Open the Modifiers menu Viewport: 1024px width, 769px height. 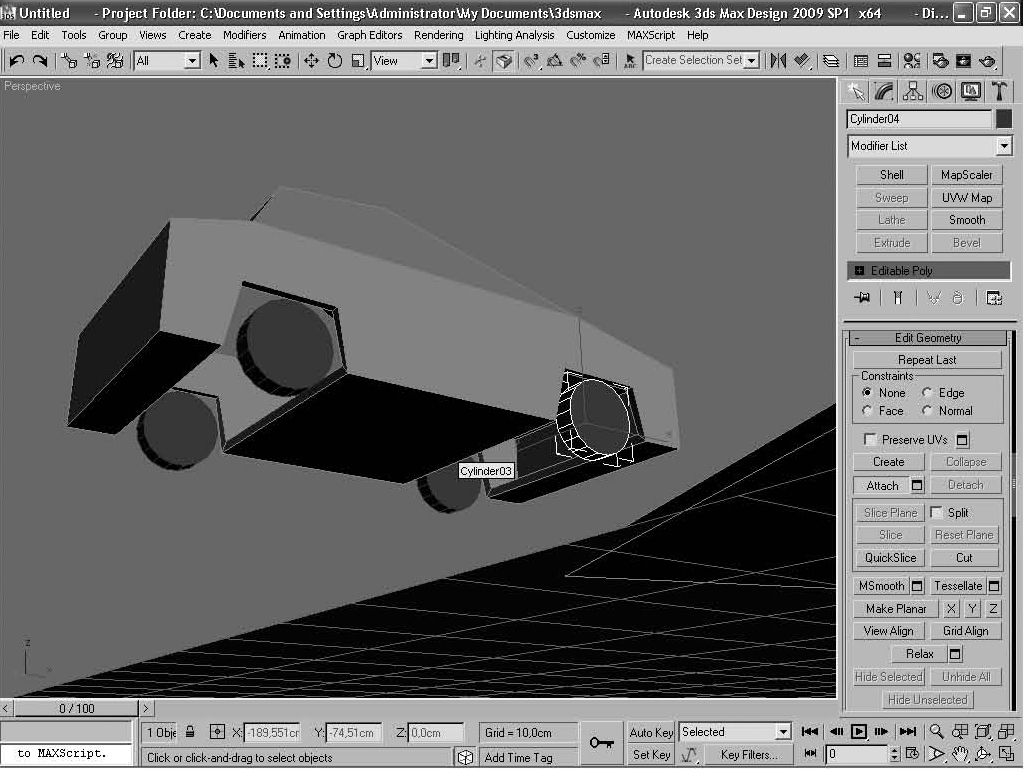point(244,35)
